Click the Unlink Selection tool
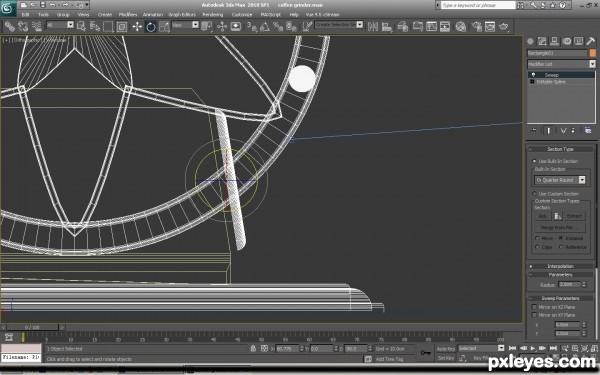 tap(23, 26)
